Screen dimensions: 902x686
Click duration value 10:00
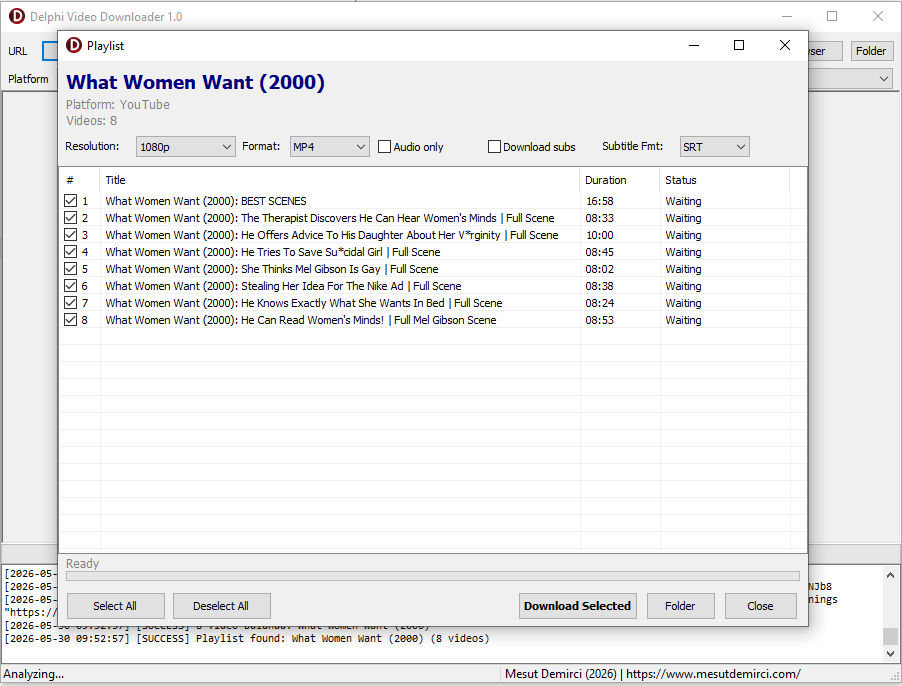pos(599,235)
